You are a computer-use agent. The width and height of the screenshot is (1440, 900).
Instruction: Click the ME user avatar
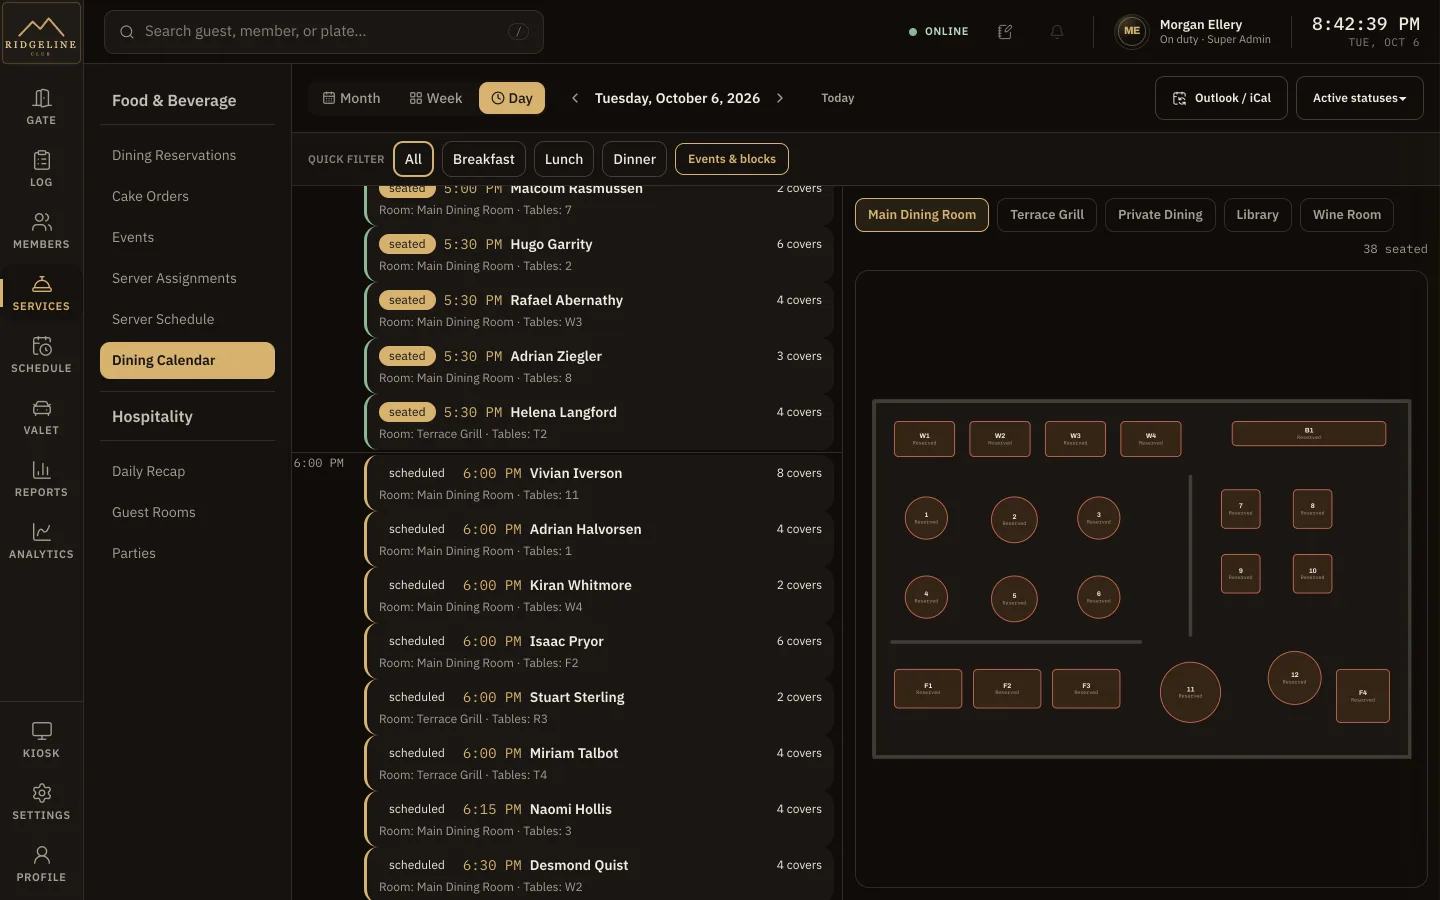click(1131, 31)
